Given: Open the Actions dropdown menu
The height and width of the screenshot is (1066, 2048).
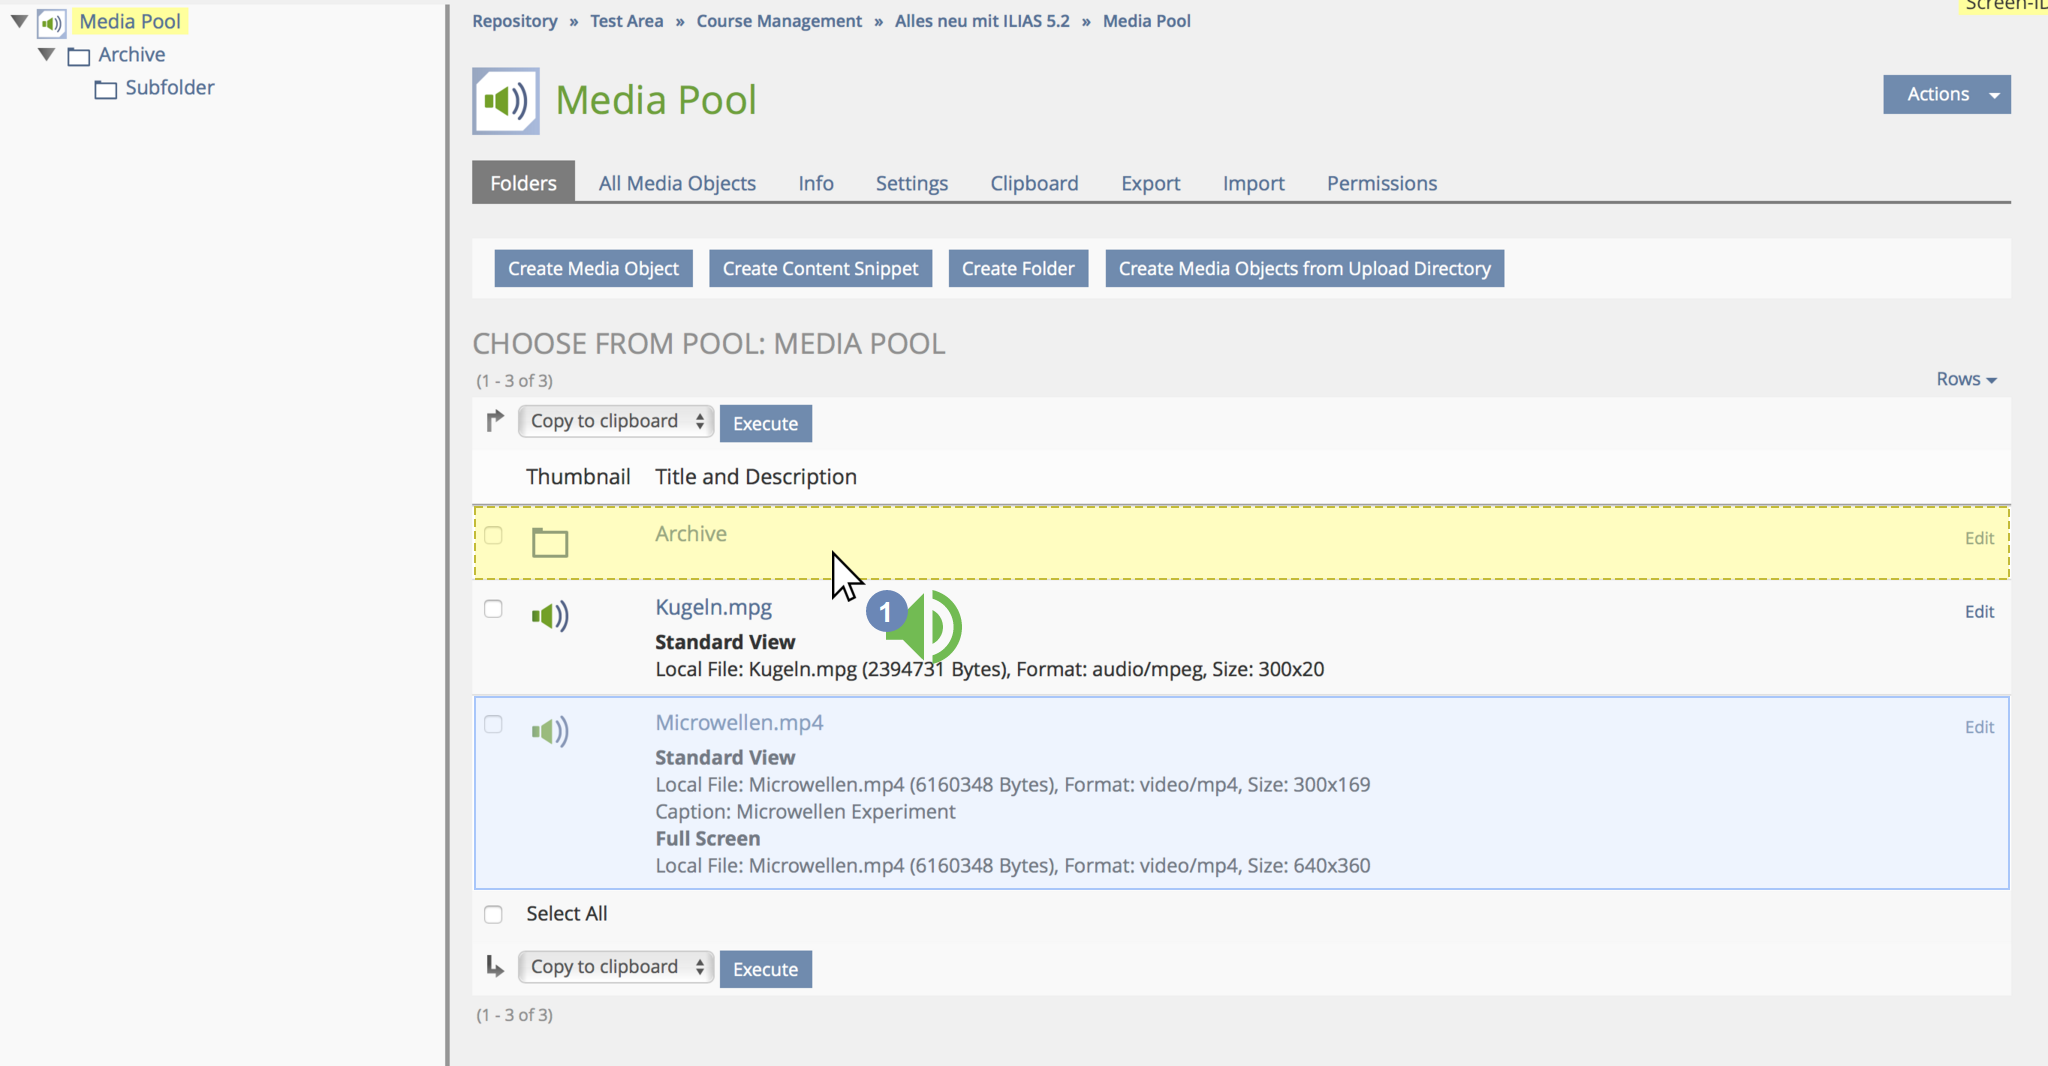Looking at the screenshot, I should (x=1946, y=95).
